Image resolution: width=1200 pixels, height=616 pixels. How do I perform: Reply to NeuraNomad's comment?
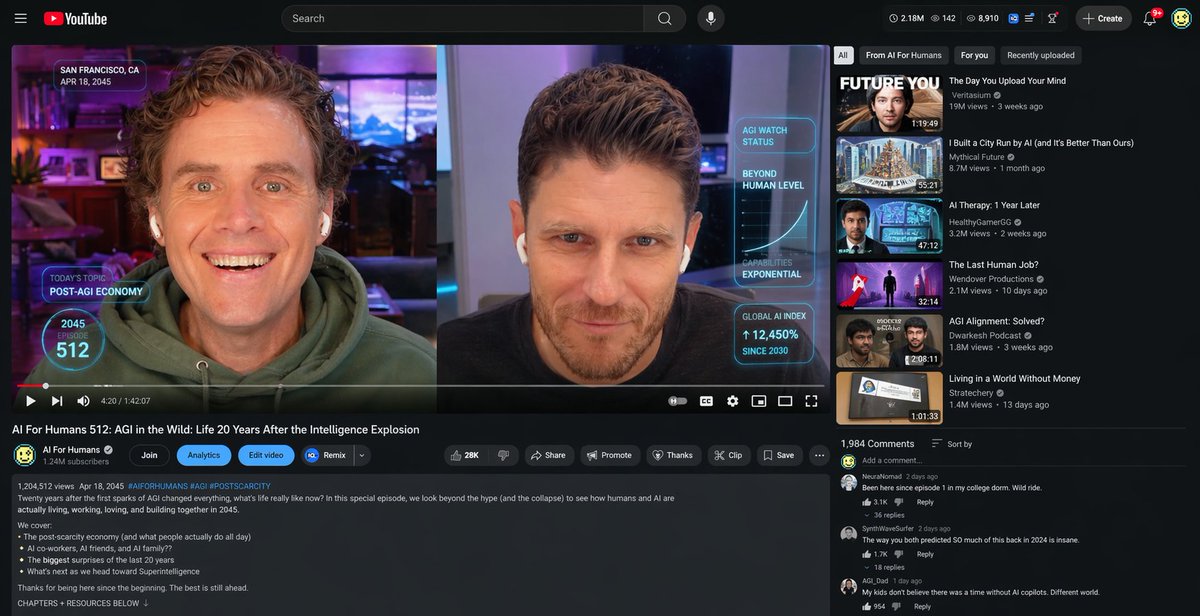point(925,502)
